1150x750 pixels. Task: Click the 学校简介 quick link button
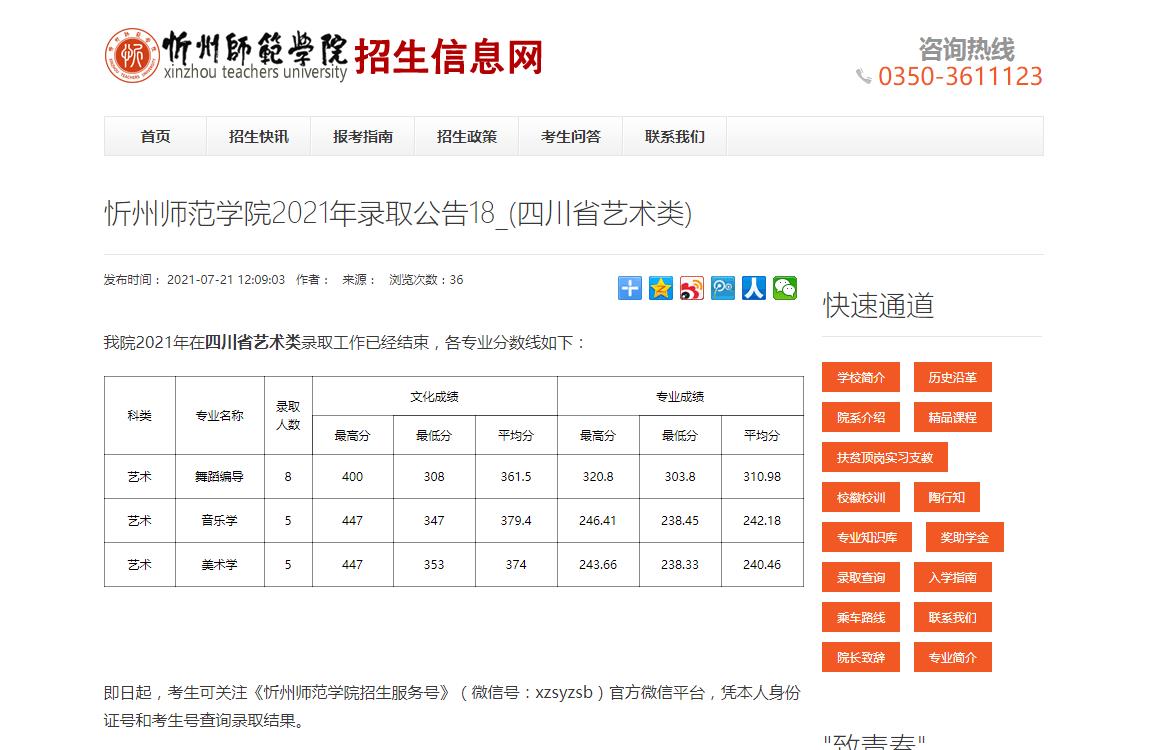[x=861, y=378]
